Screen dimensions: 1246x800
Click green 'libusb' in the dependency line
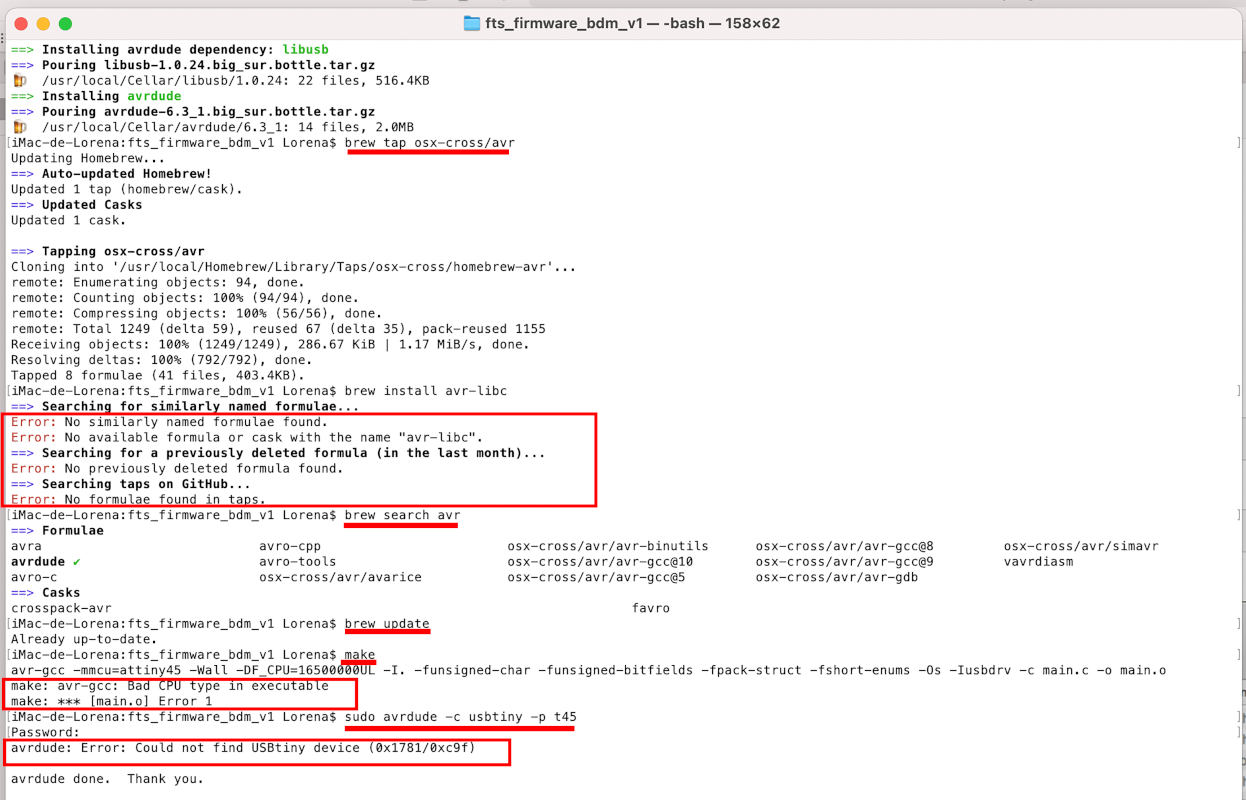pyautogui.click(x=305, y=50)
